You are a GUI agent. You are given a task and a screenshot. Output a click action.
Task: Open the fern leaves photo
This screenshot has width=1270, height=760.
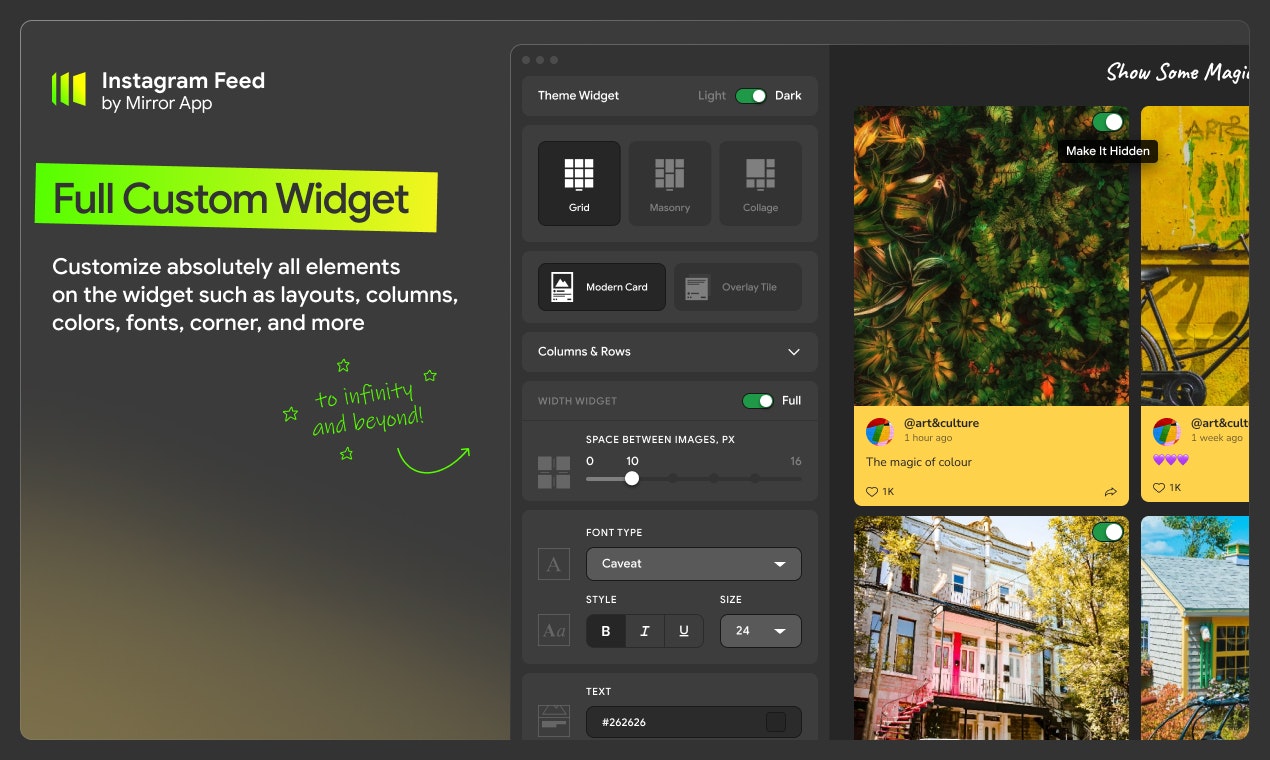[992, 256]
